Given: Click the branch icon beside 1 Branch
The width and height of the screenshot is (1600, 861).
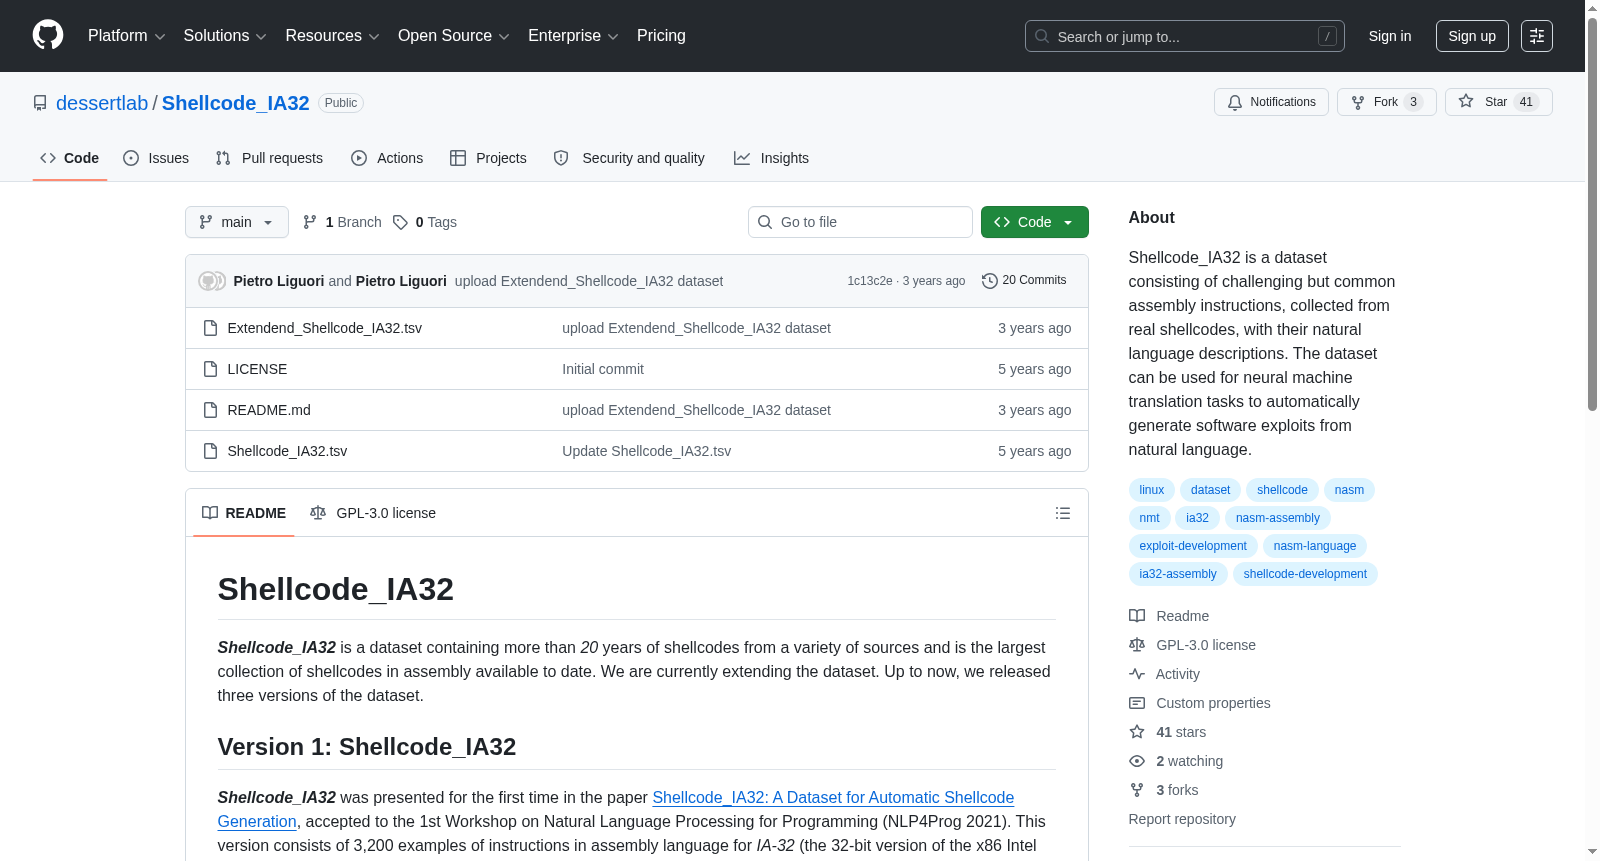Looking at the screenshot, I should [310, 222].
